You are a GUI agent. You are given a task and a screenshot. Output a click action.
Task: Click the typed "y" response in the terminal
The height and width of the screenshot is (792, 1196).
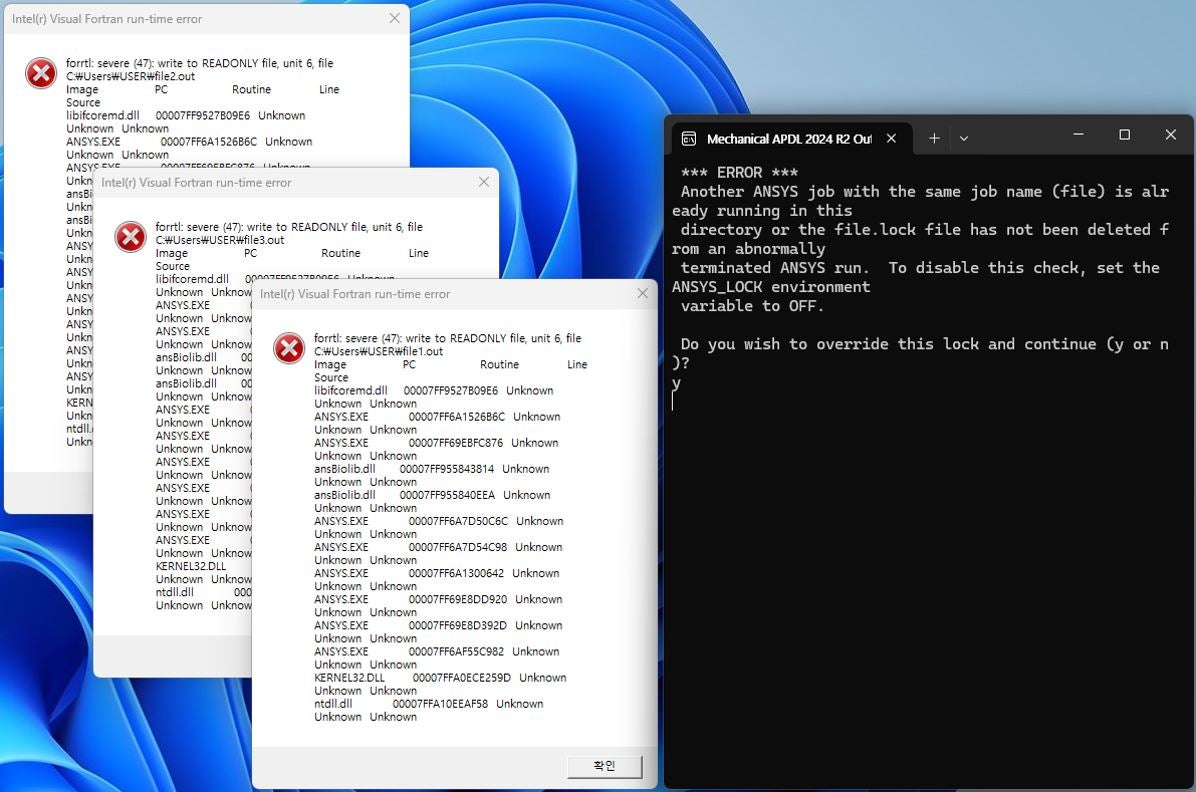[677, 383]
